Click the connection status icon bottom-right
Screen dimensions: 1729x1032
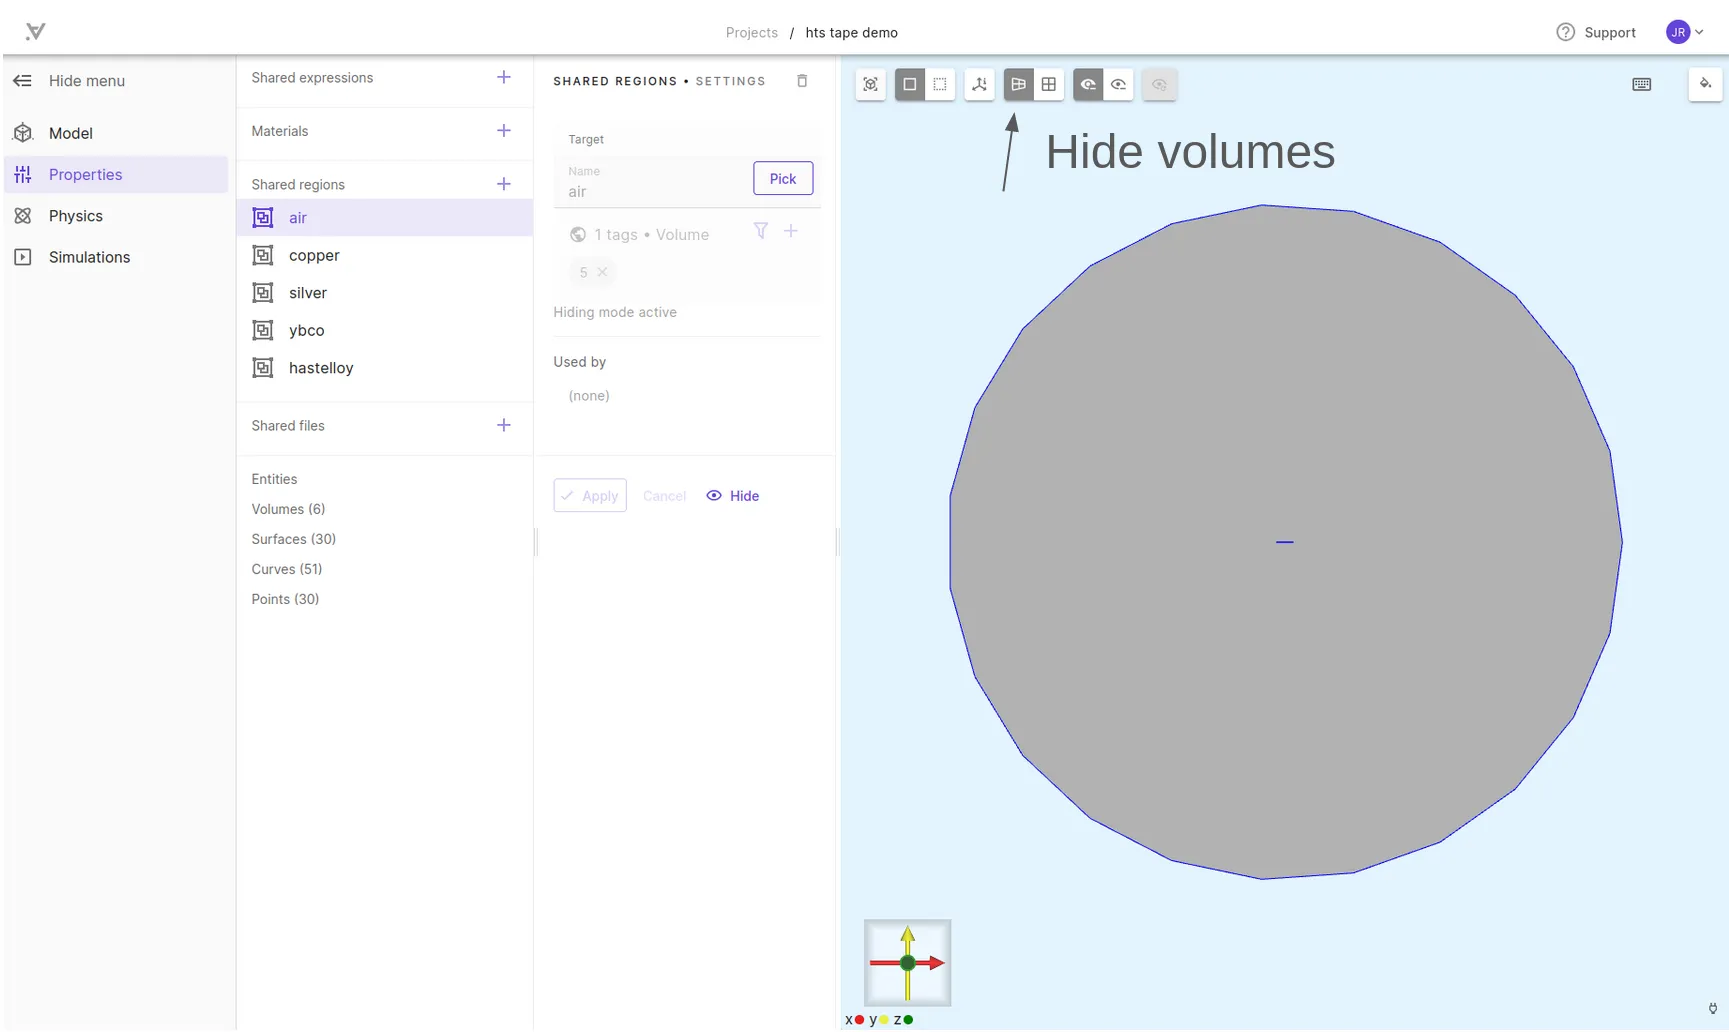click(1713, 1008)
